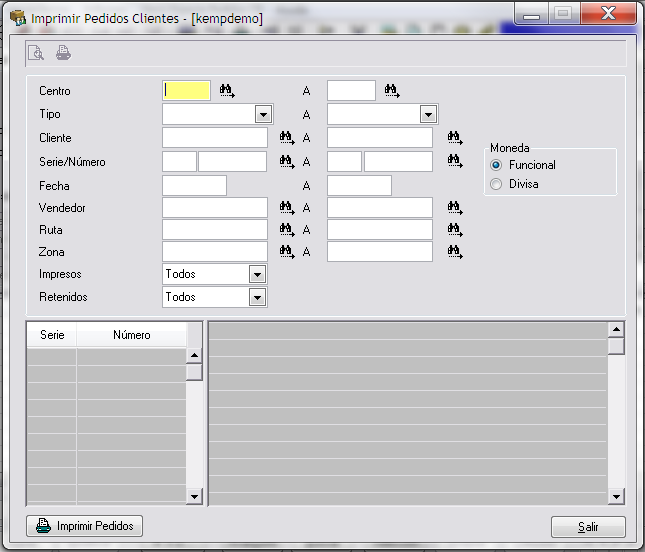This screenshot has width=645, height=552.
Task: Open the Retenidos dropdown showing Todos
Action: click(257, 297)
